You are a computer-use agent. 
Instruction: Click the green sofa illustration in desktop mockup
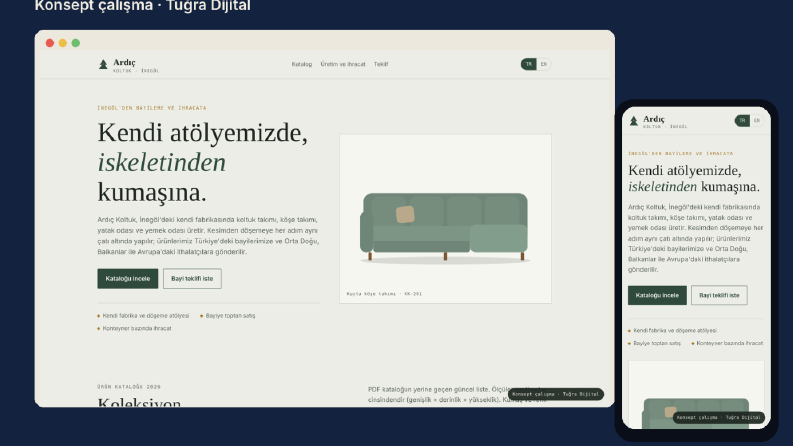coord(444,227)
